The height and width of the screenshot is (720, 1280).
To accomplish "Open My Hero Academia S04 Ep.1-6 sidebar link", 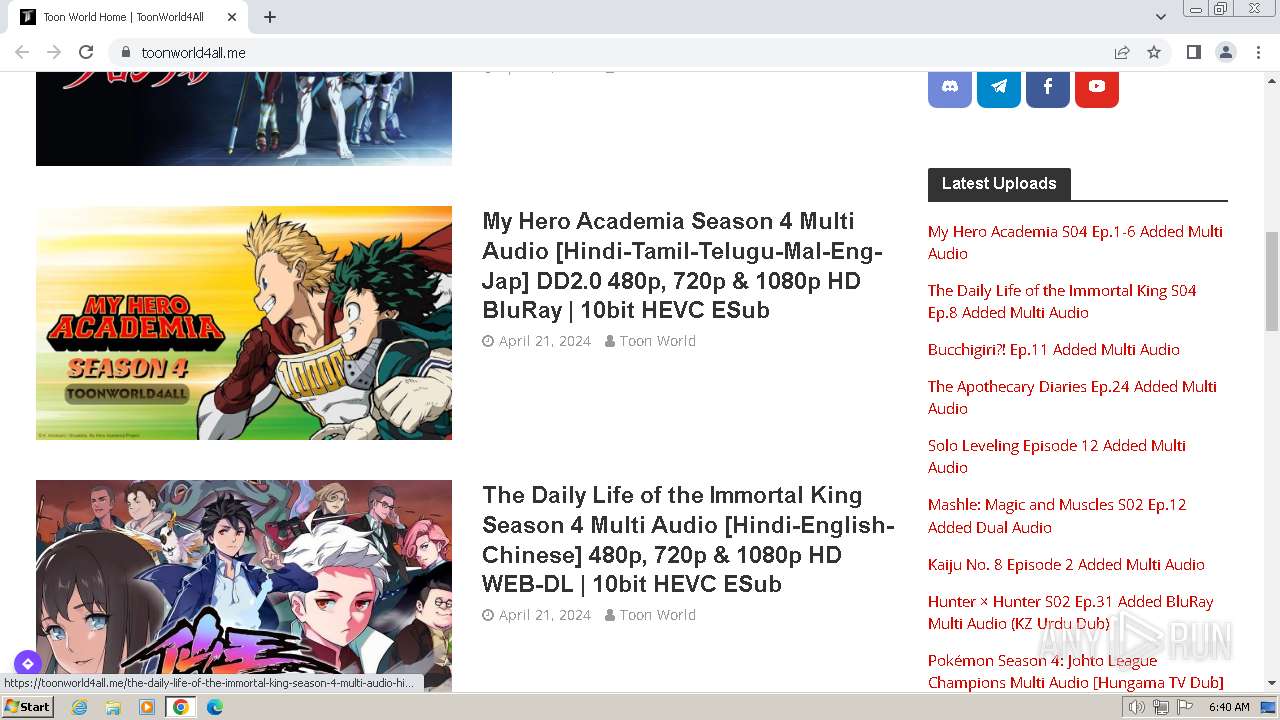I will tap(1075, 242).
